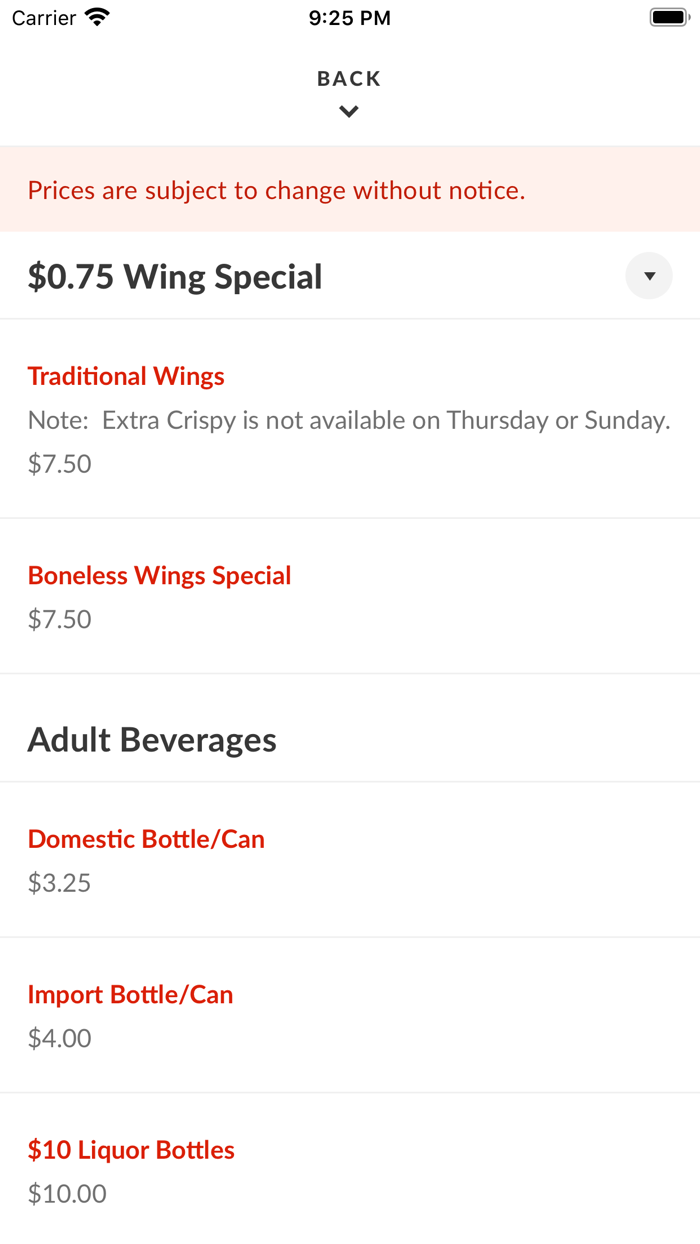This screenshot has height=1244, width=700.
Task: Tap the $7.50 price under Boneless Wings Special
Action: pyautogui.click(x=60, y=619)
